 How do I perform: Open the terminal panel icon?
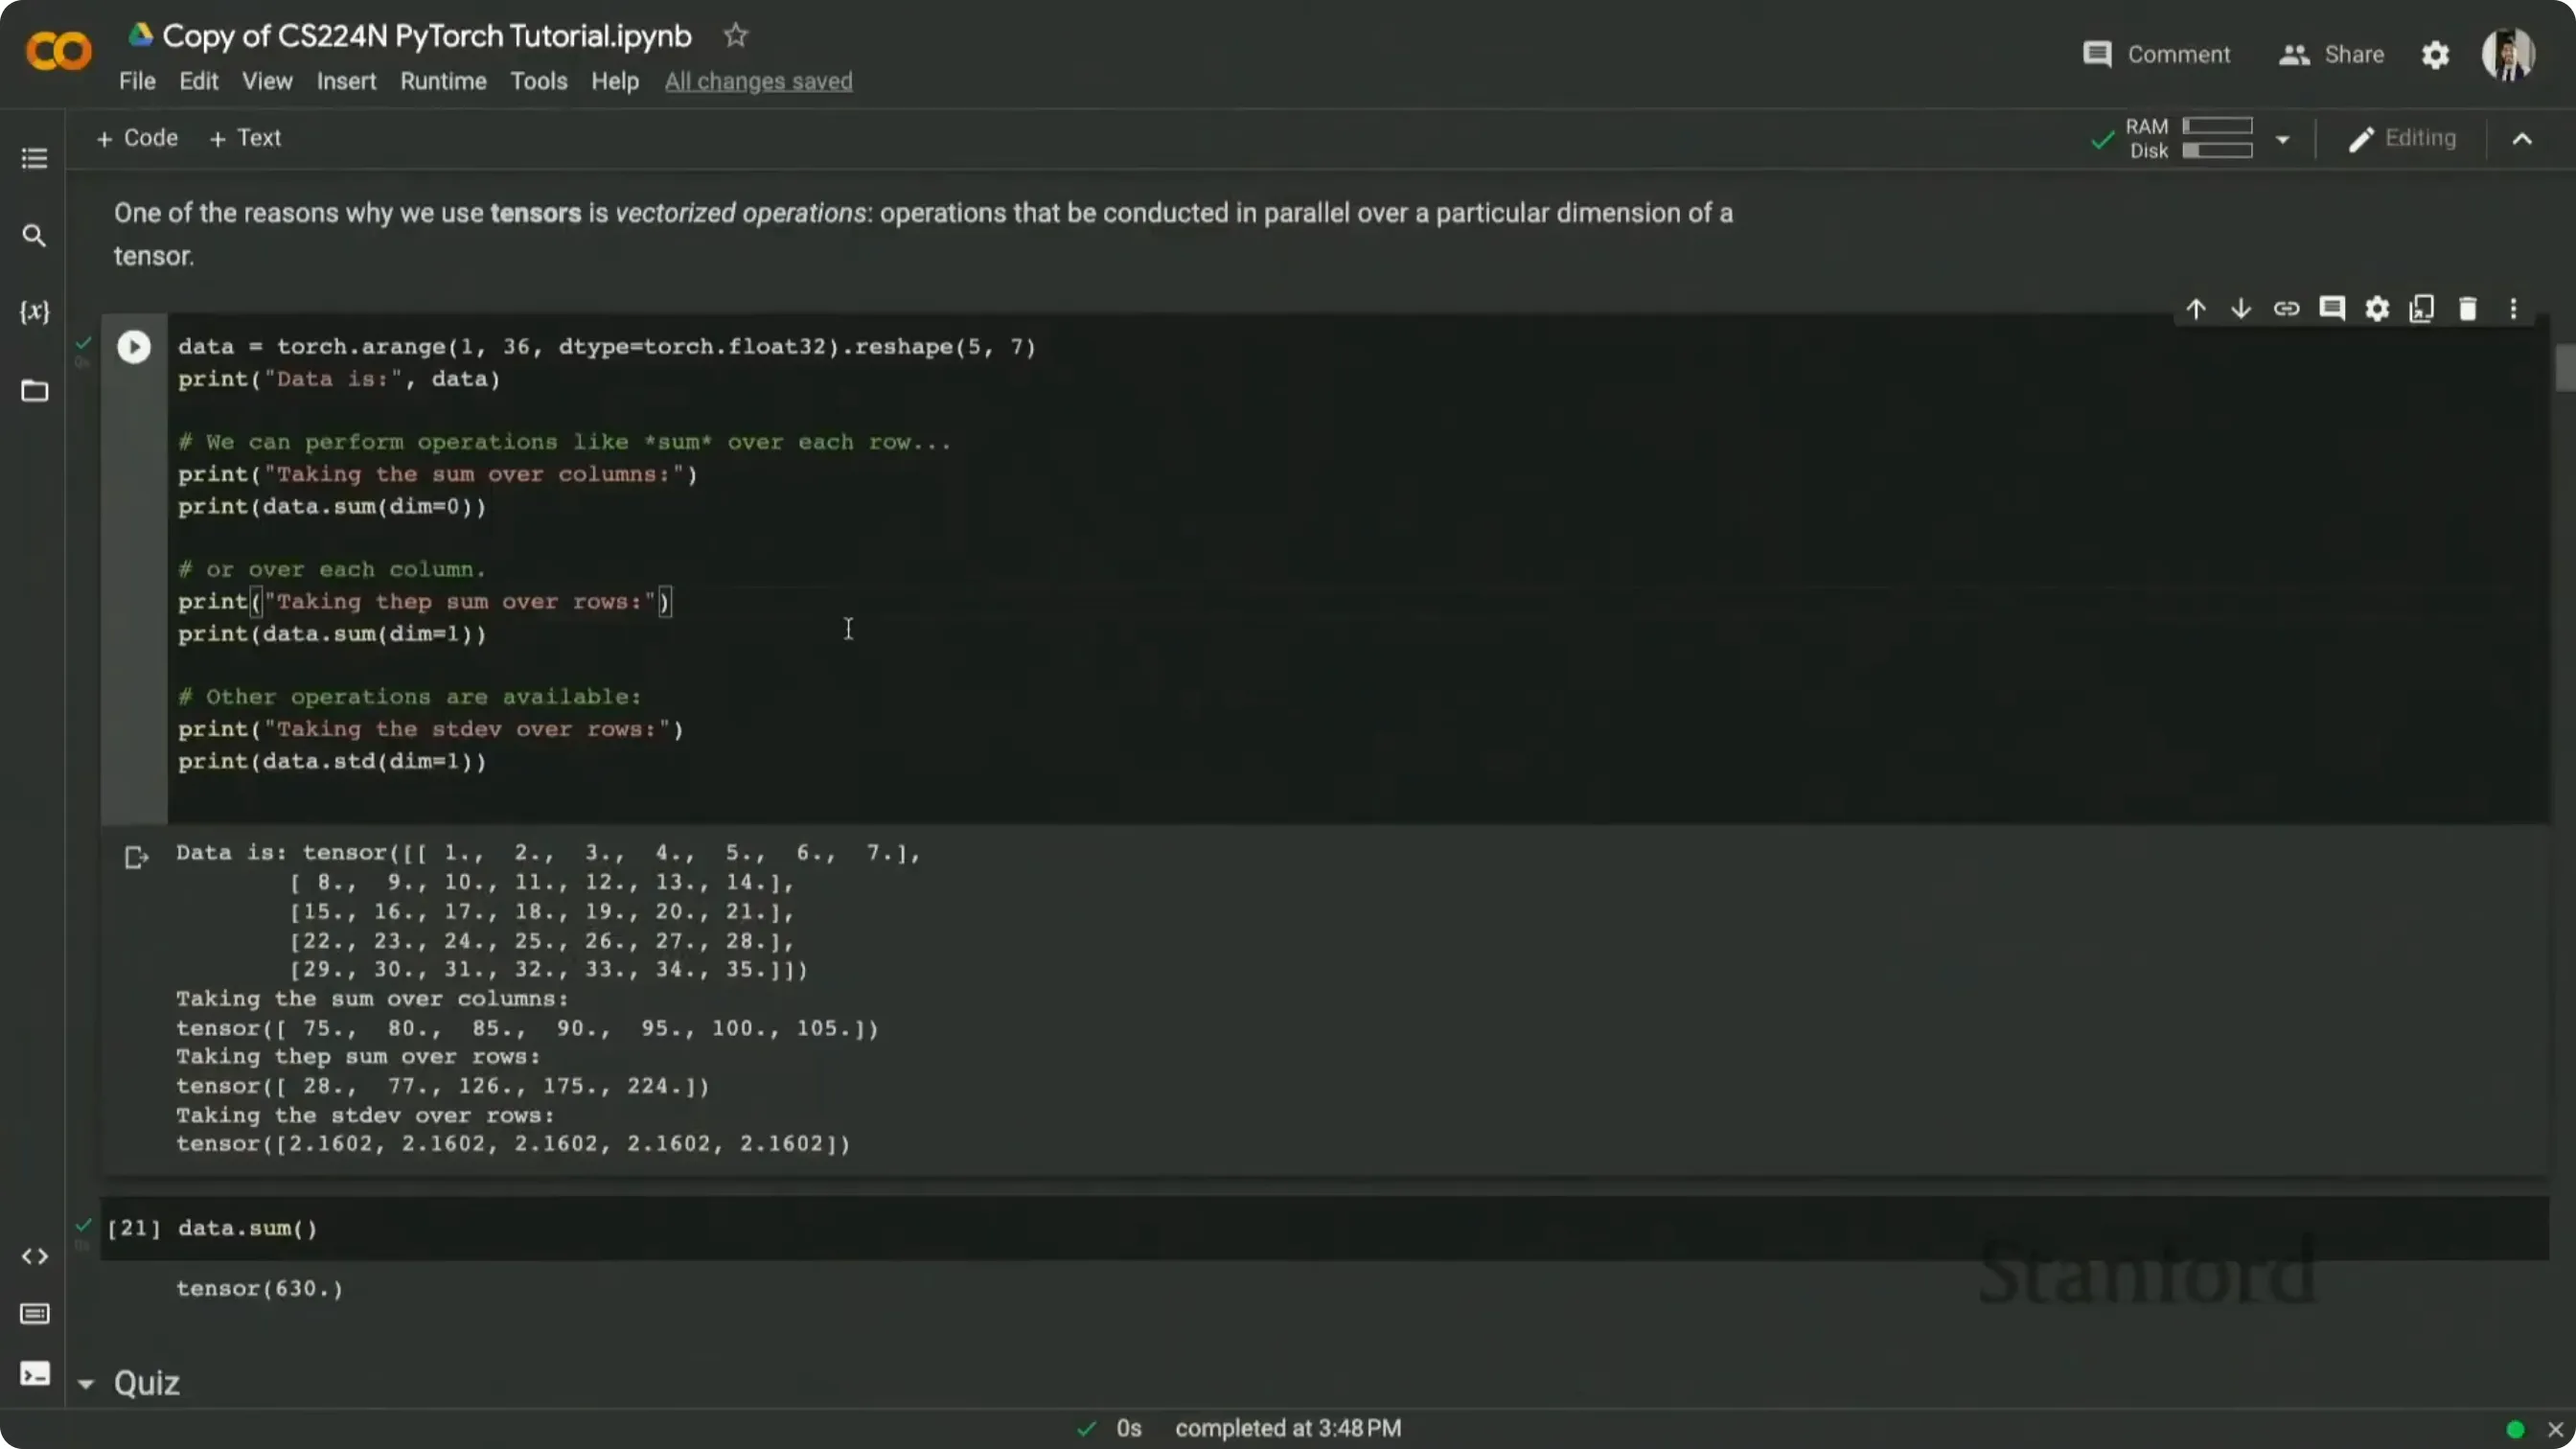tap(34, 1373)
